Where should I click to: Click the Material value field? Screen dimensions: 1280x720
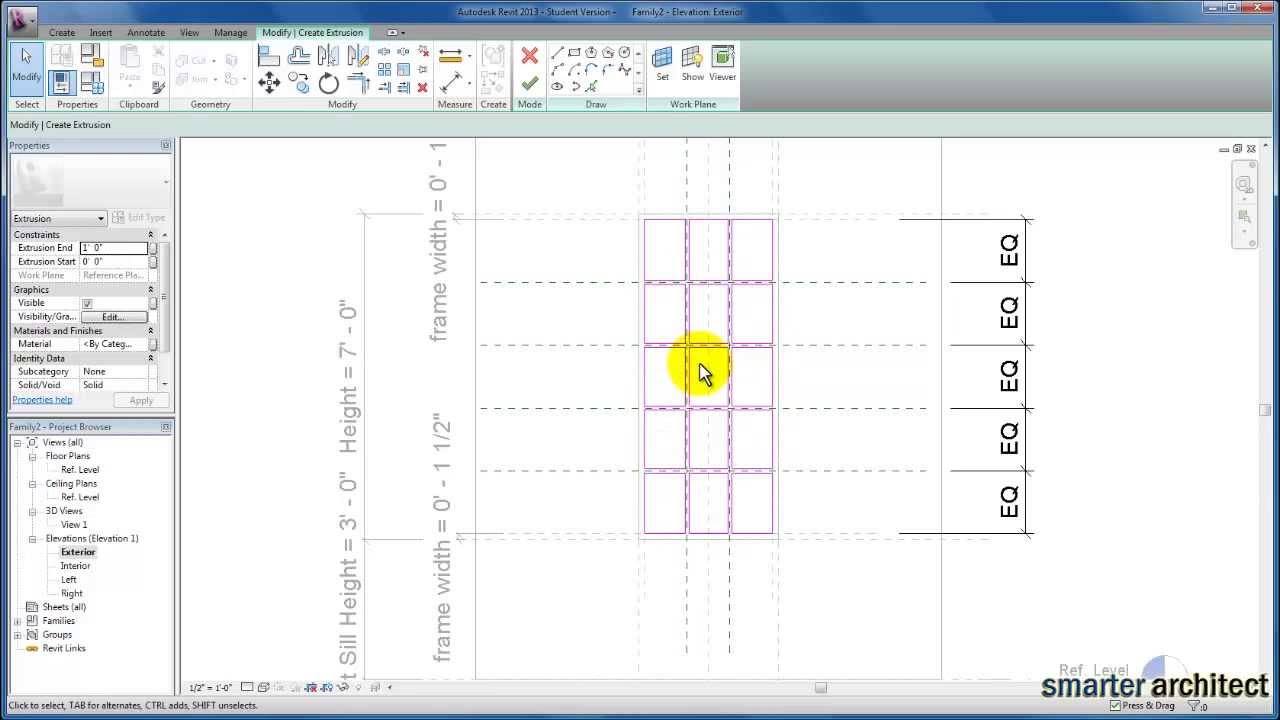113,344
